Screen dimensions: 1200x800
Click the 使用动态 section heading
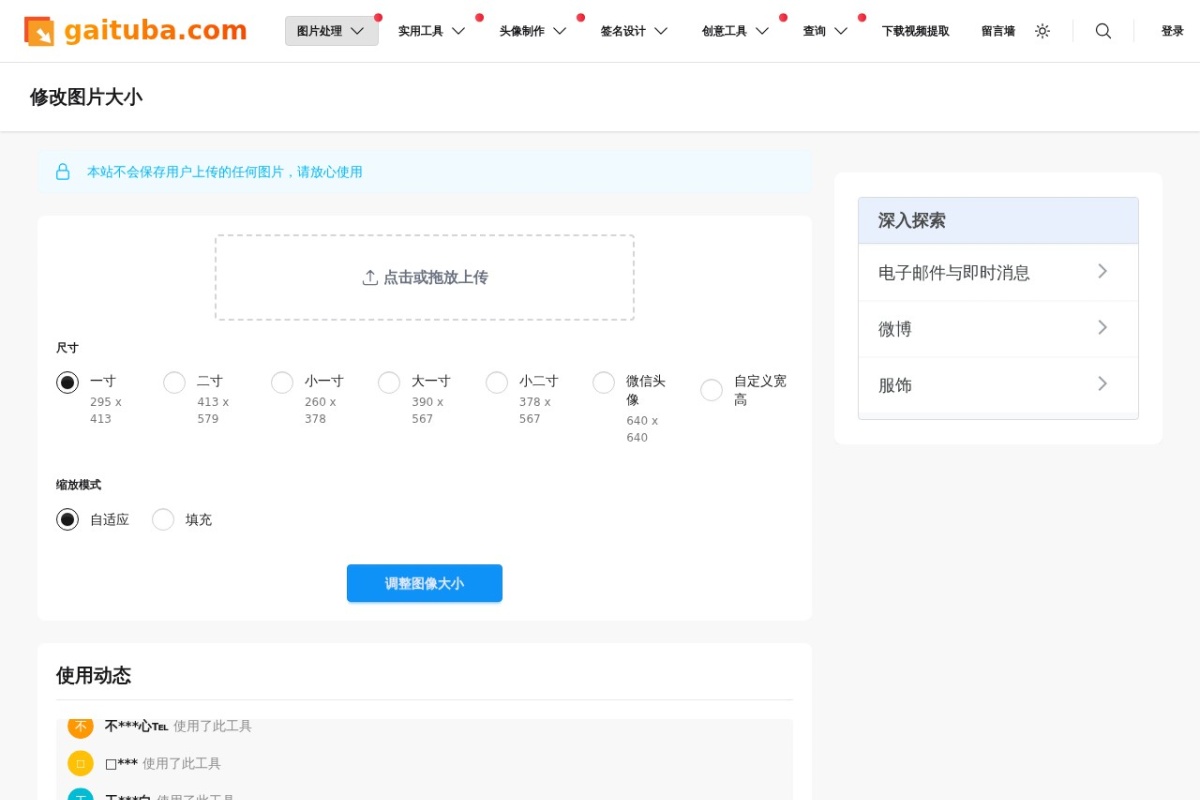pyautogui.click(x=93, y=675)
